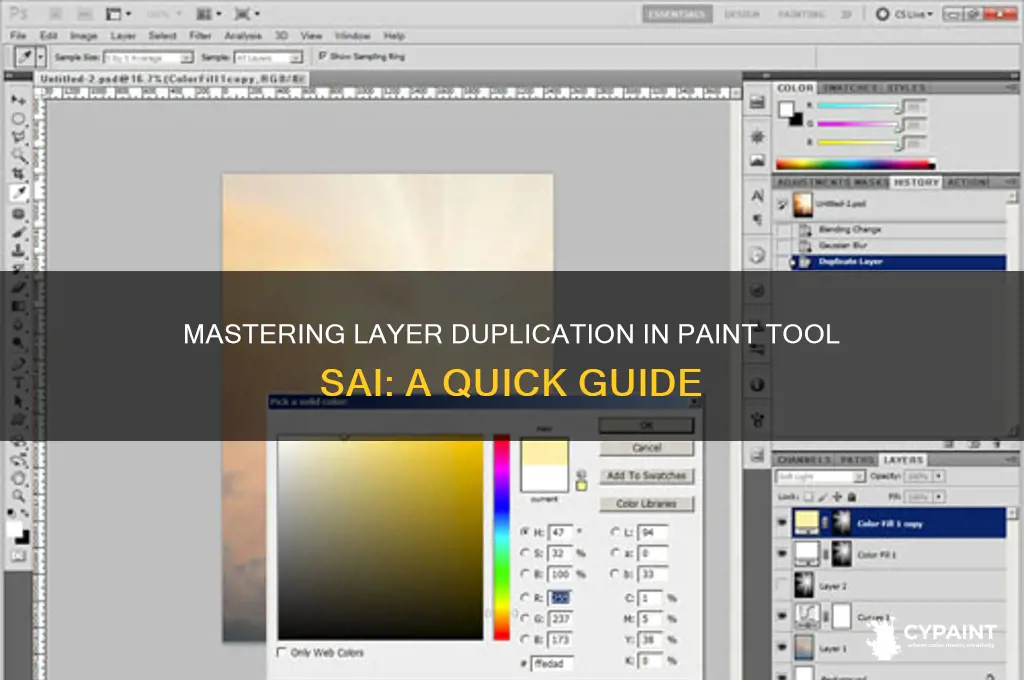Select the Elliptical Marquee tool
Viewport: 1024px width, 680px height.
(18, 119)
